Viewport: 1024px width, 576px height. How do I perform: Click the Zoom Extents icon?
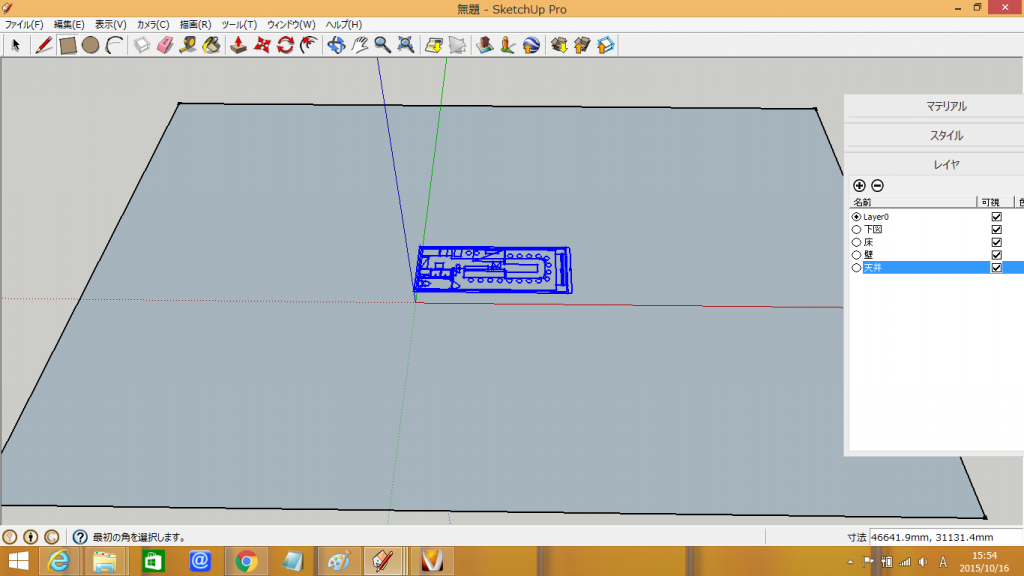click(x=406, y=45)
